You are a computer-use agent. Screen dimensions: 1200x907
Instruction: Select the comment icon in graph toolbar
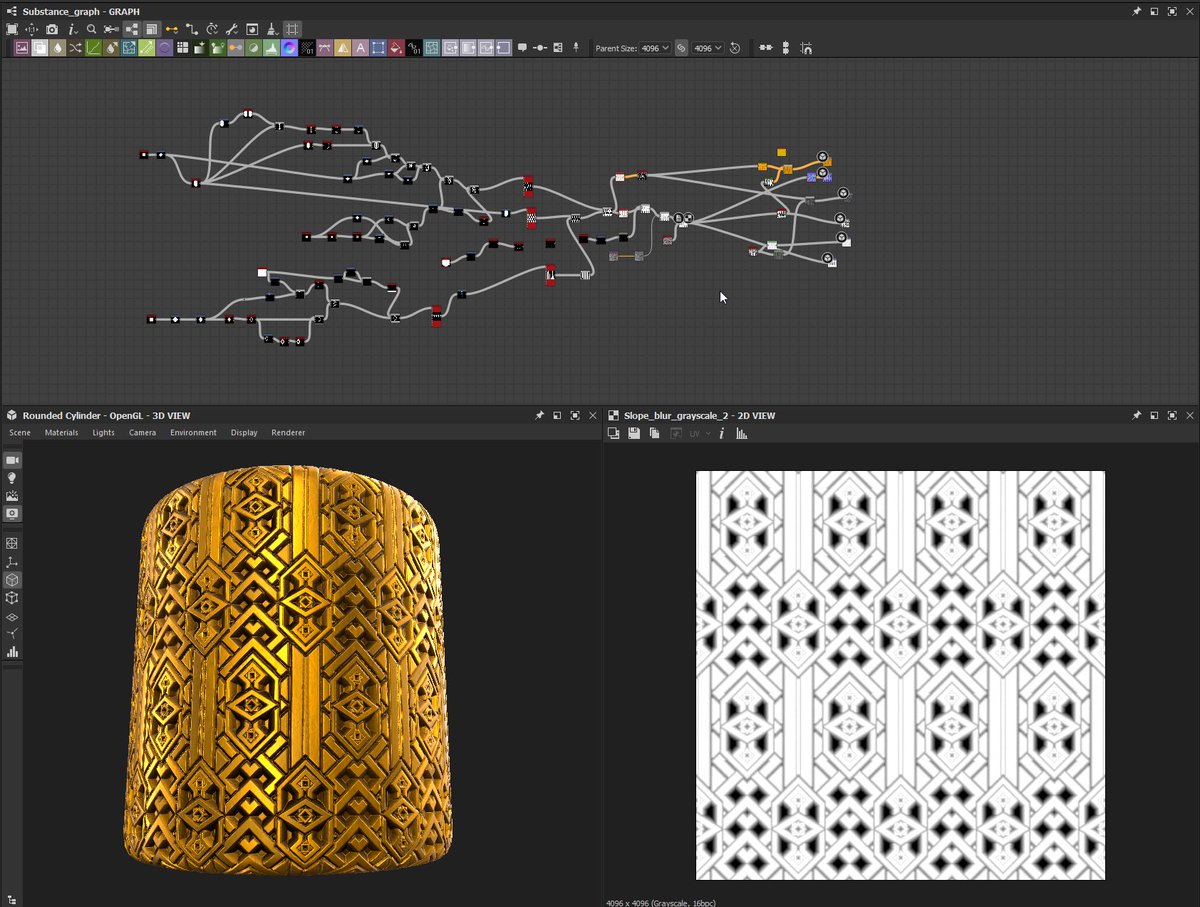click(522, 47)
